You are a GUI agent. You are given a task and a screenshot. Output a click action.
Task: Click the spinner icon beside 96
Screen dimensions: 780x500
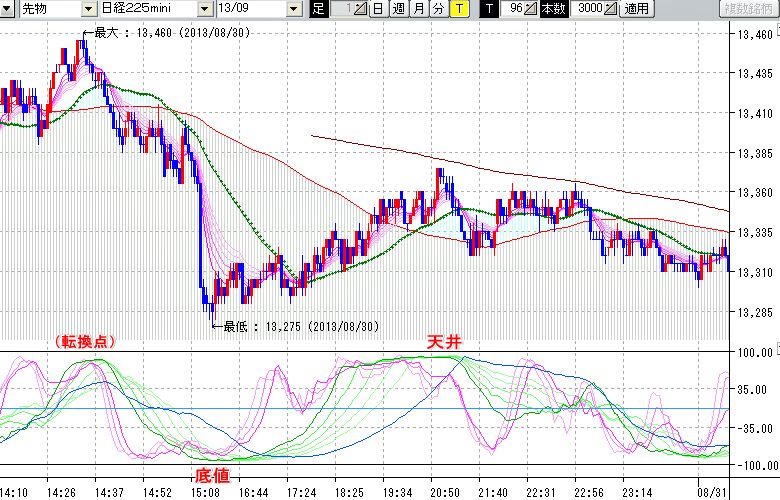pyautogui.click(x=530, y=9)
